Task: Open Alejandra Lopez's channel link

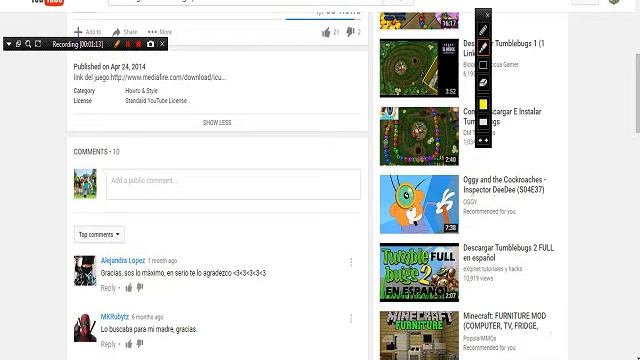Action: click(x=123, y=260)
